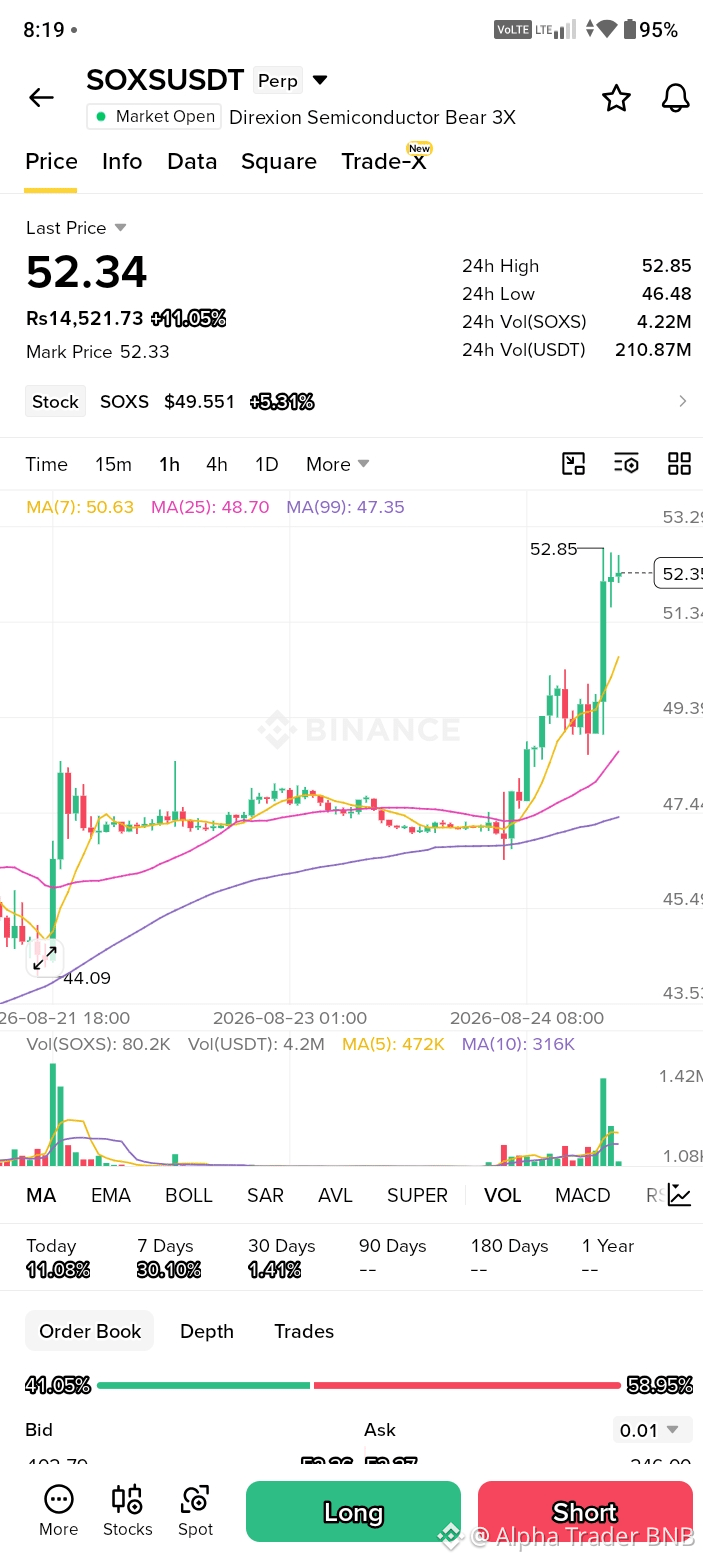
Task: Open the More timeframes dropdown
Action: coord(338,464)
